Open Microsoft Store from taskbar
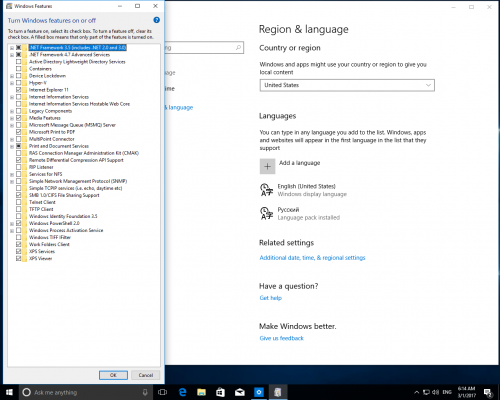The image size is (500, 400). coord(220,392)
